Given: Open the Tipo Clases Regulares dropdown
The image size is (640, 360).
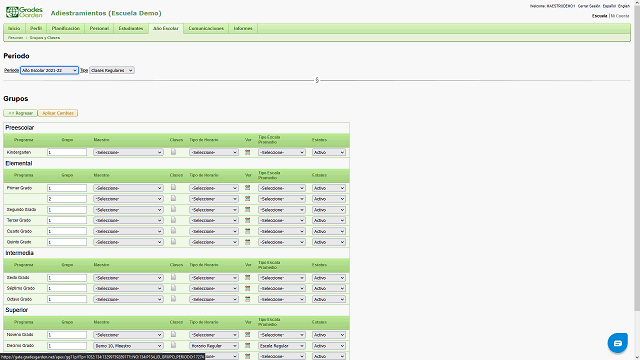Looking at the screenshot, I should (x=112, y=70).
